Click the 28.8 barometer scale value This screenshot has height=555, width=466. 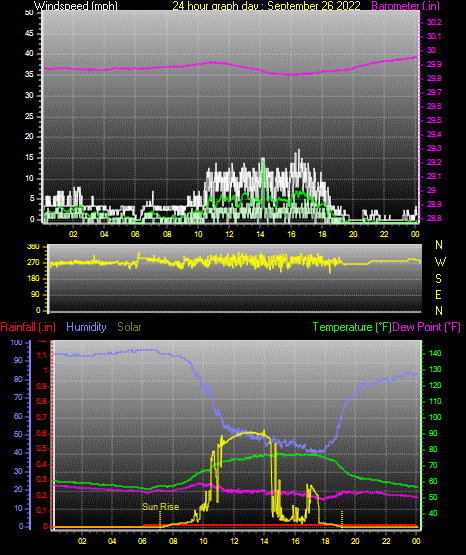[x=434, y=218]
